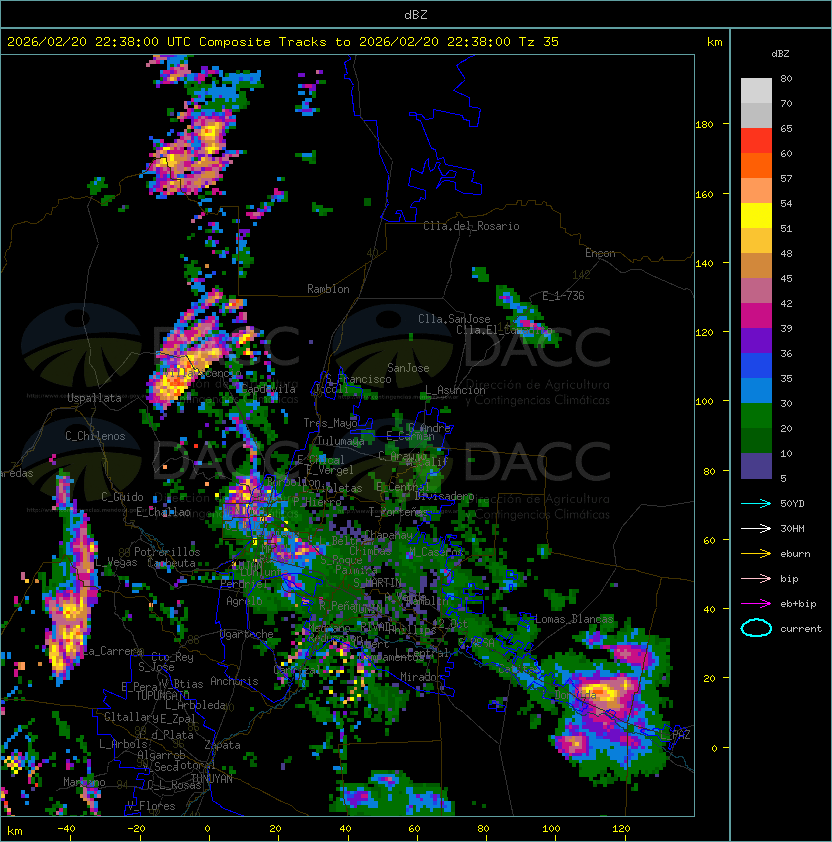
Task: Click the 'dBZ' heading above the color scale
Action: tap(780, 54)
